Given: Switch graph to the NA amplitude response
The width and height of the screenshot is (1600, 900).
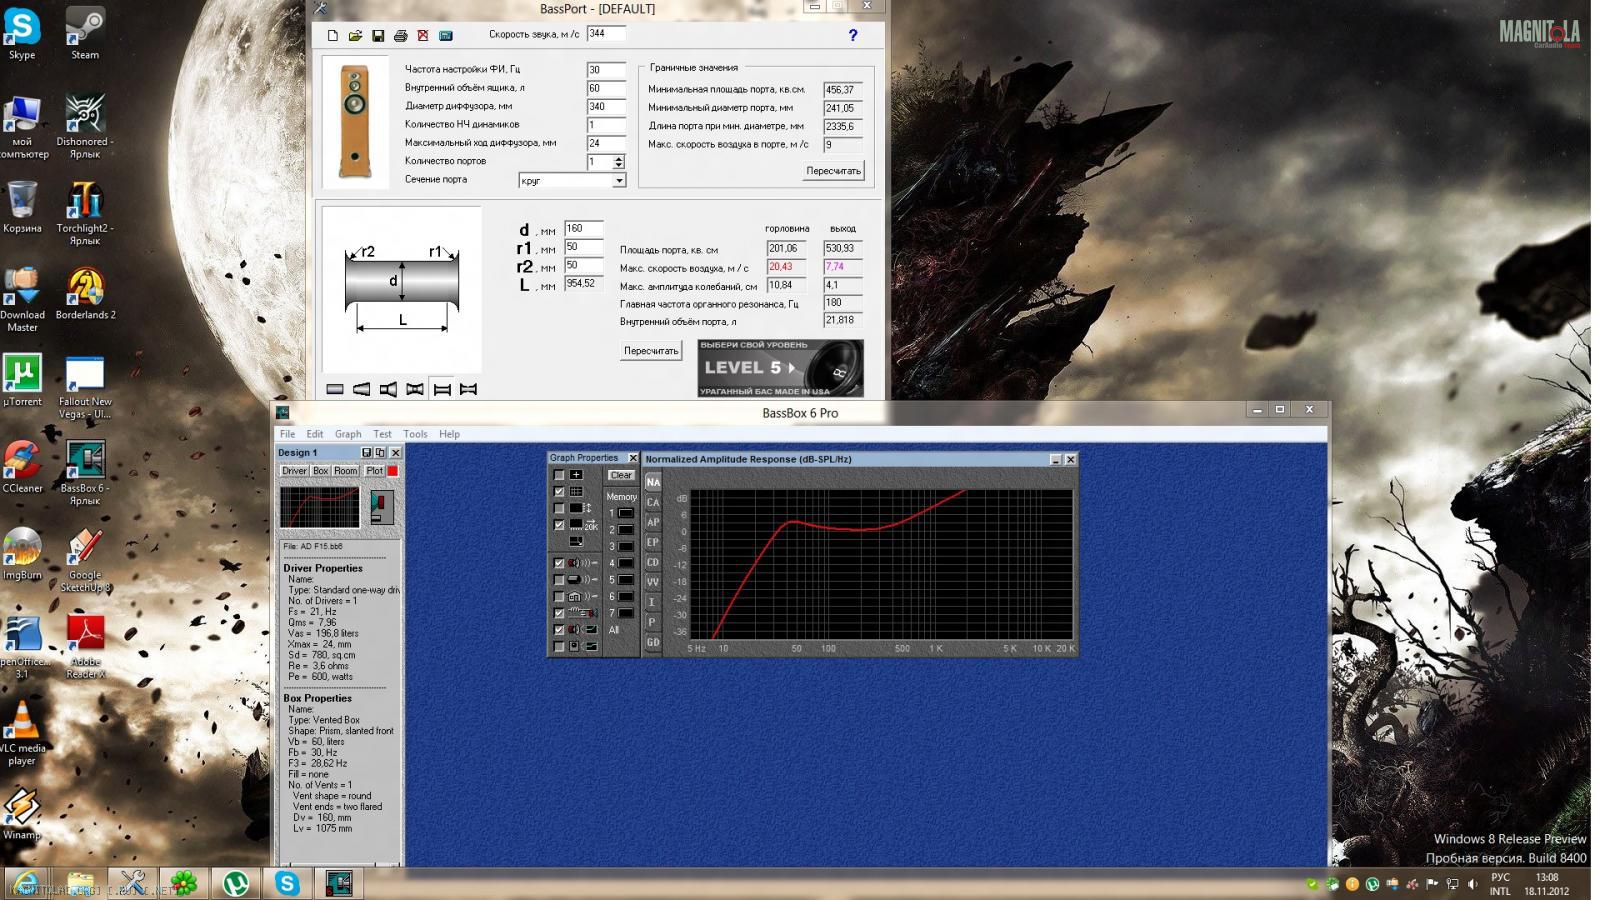Looking at the screenshot, I should tap(653, 482).
